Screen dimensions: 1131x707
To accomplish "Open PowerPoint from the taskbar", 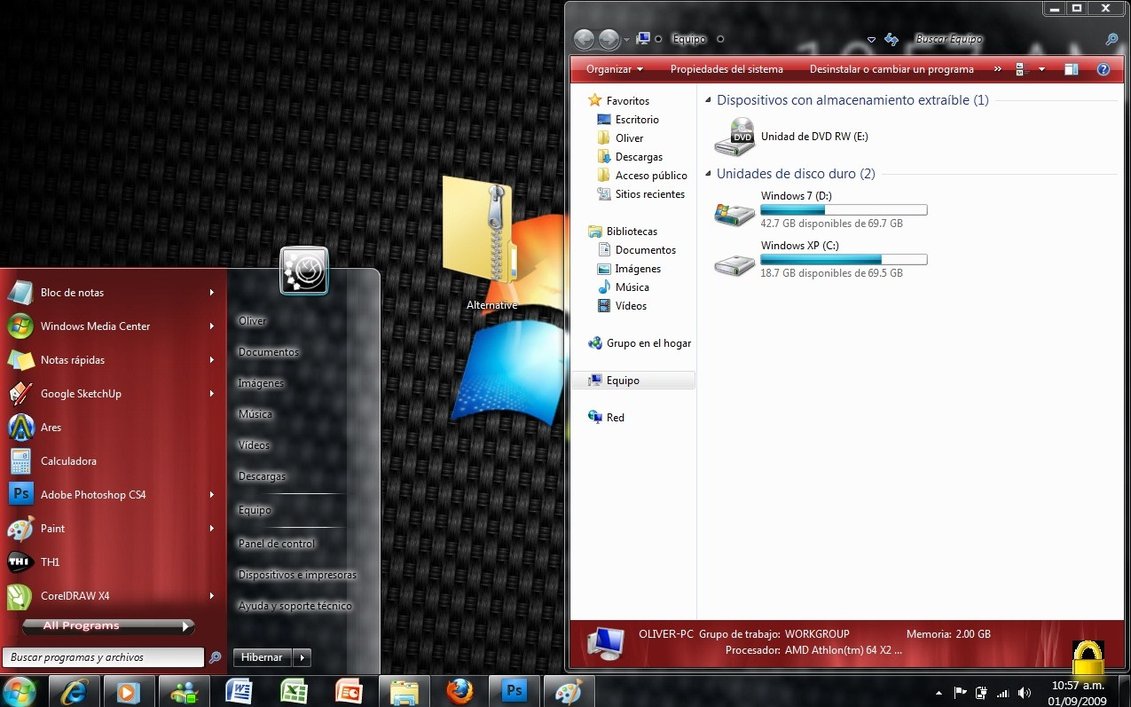I will pos(349,692).
